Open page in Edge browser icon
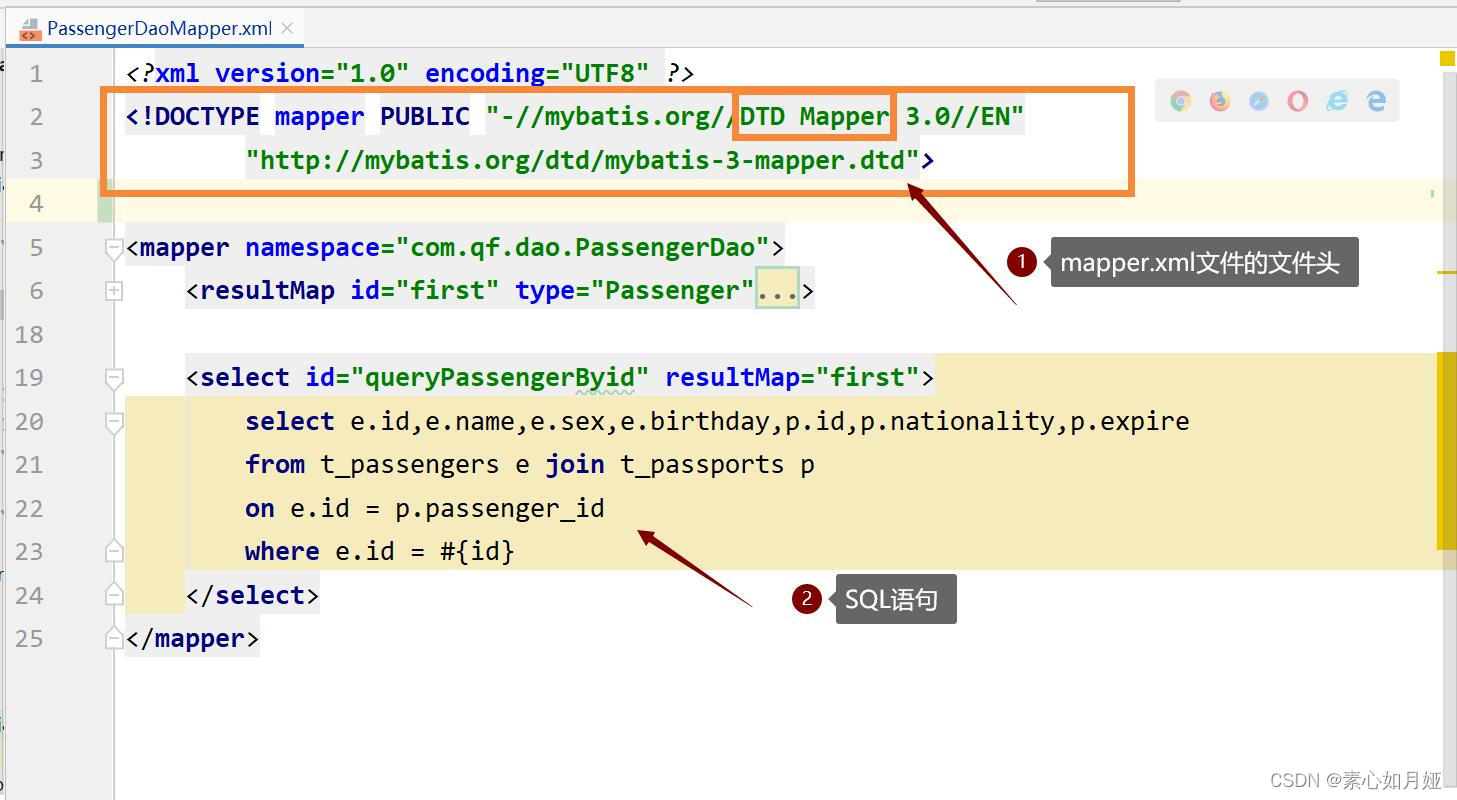The image size is (1457, 800). [1376, 101]
